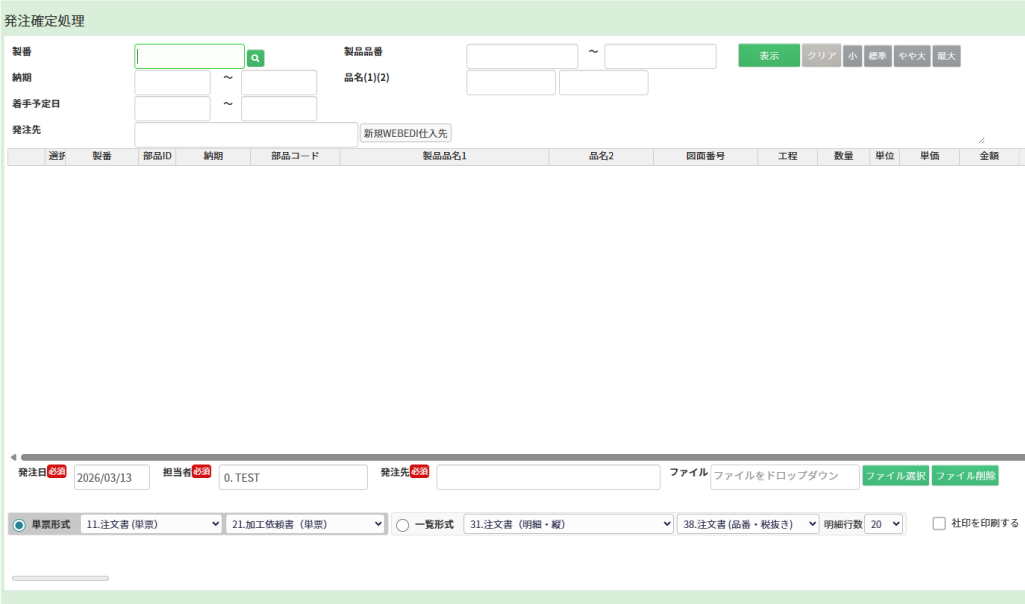This screenshot has height=604, width=1025.
Task: Switch to the 最大 size
Action: pos(946,56)
